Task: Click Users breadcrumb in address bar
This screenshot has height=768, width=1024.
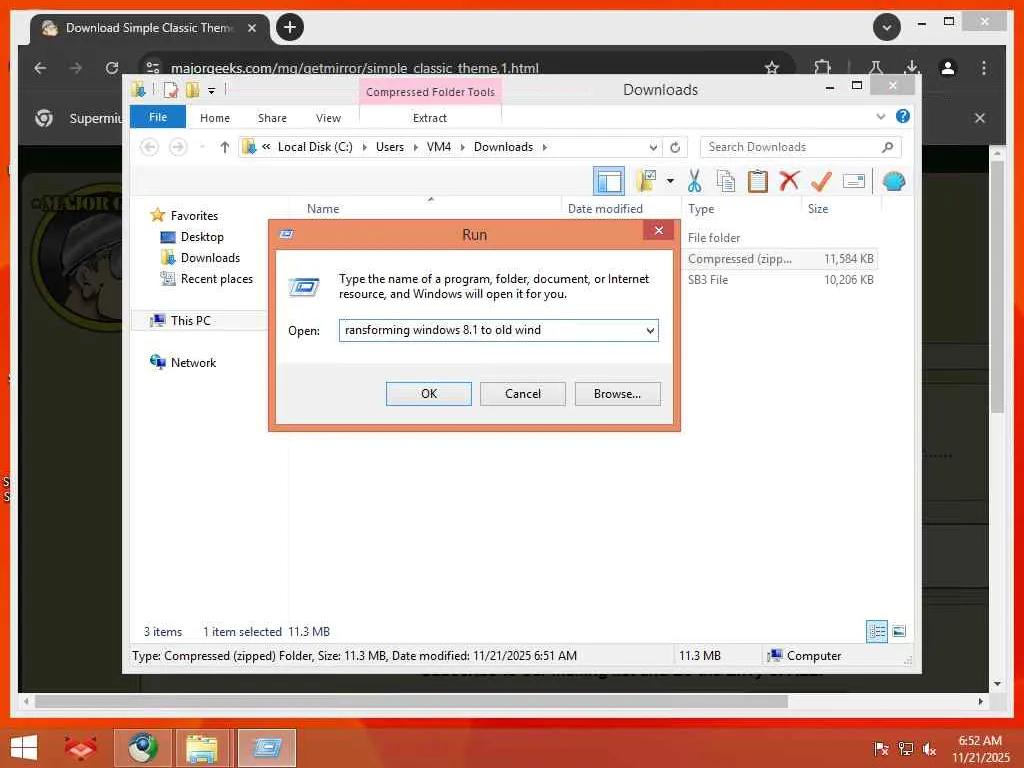Action: [x=390, y=147]
